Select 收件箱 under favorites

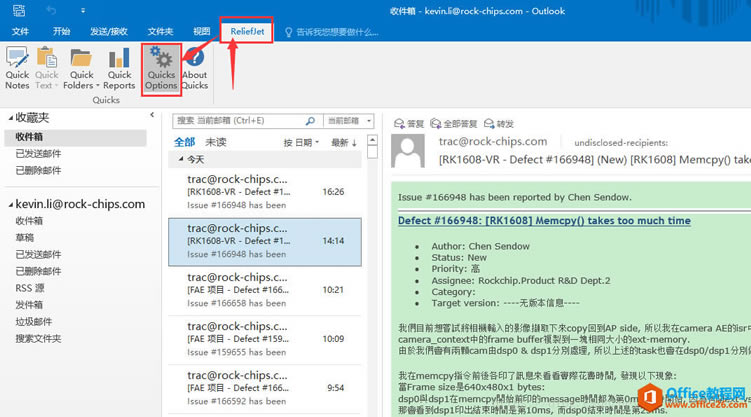pyautogui.click(x=75, y=137)
